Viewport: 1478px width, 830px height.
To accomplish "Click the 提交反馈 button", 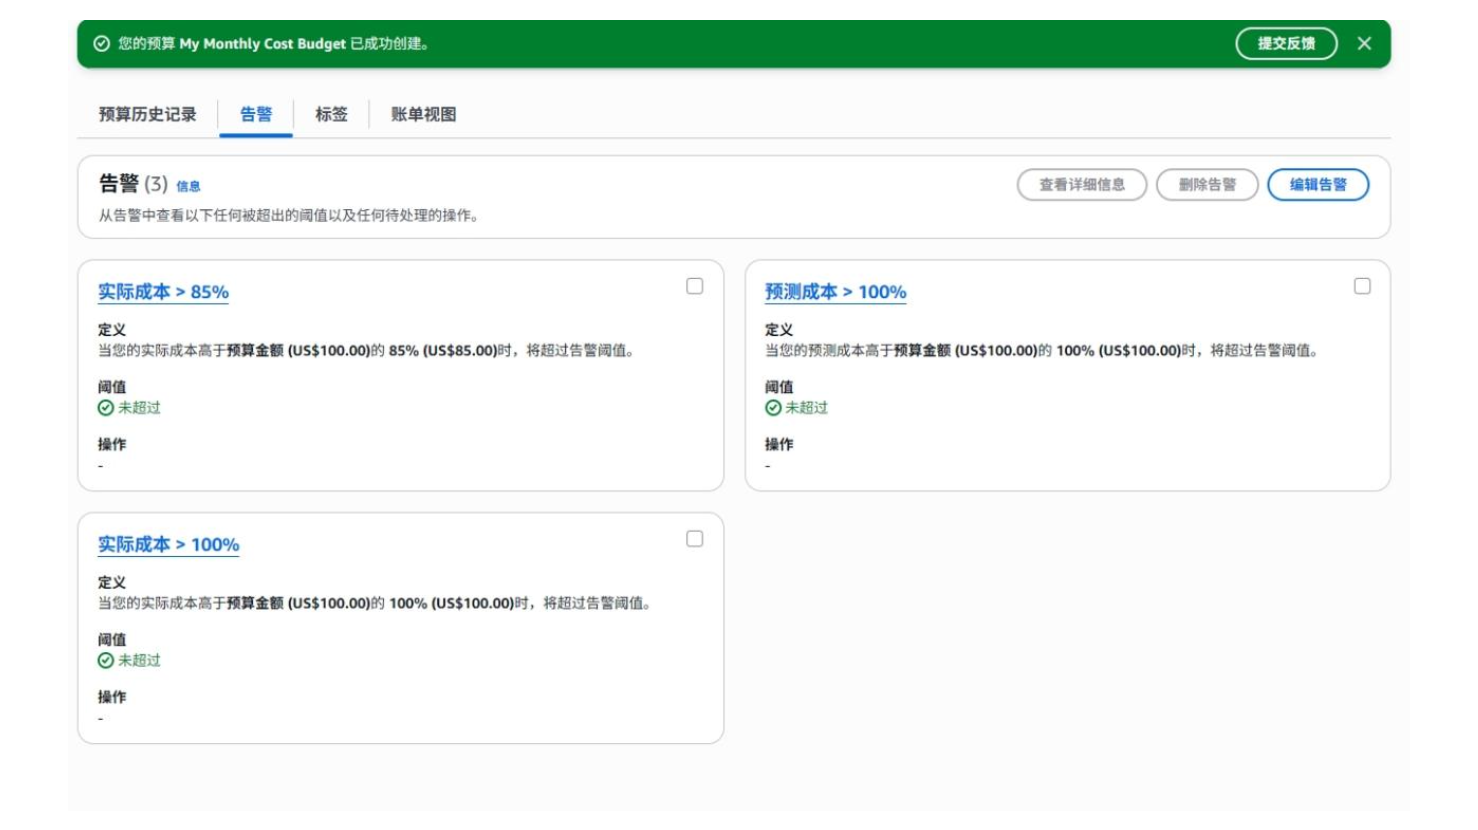I will pos(1286,44).
